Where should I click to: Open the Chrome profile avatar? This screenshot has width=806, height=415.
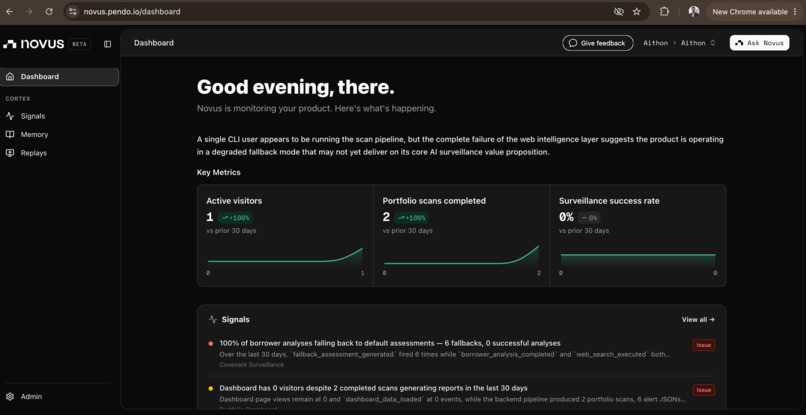coord(694,11)
